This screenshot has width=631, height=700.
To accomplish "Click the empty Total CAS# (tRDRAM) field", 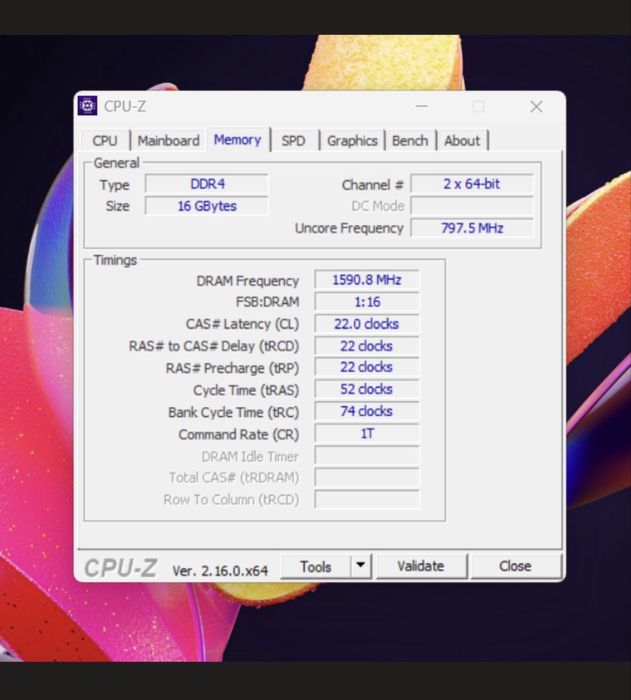I will click(x=367, y=477).
